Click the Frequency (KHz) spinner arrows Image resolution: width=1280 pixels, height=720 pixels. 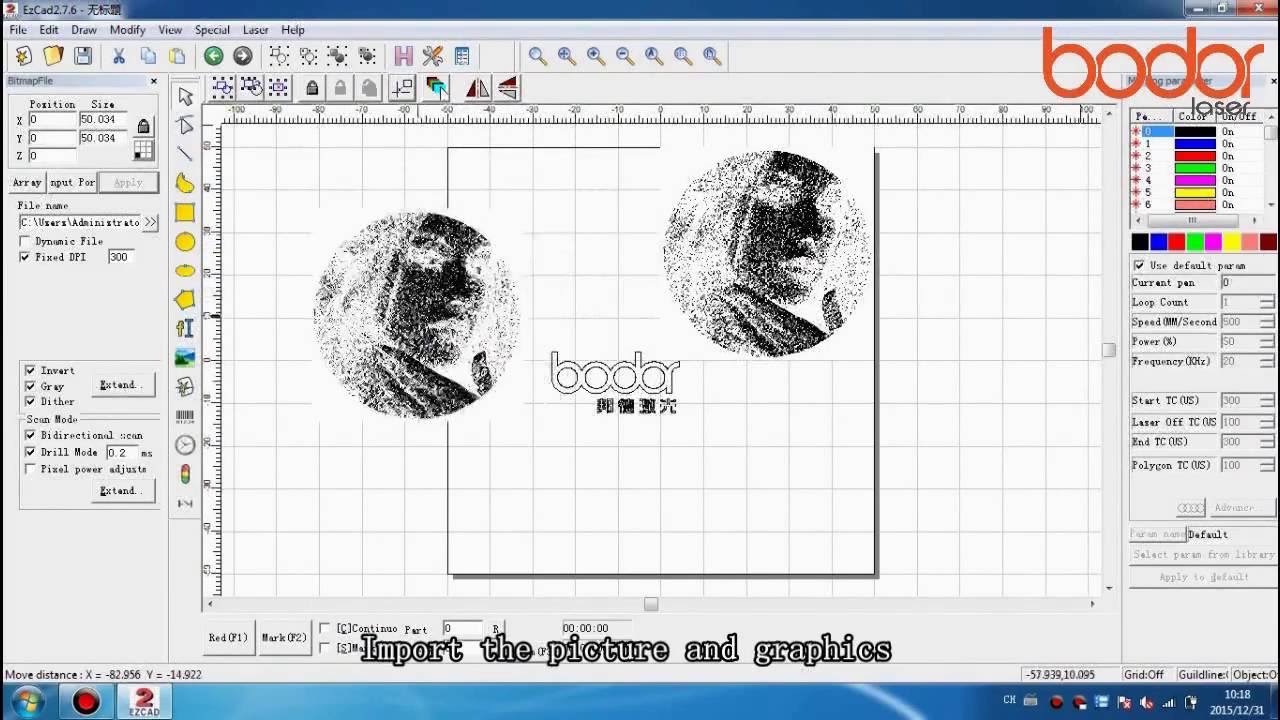1266,362
